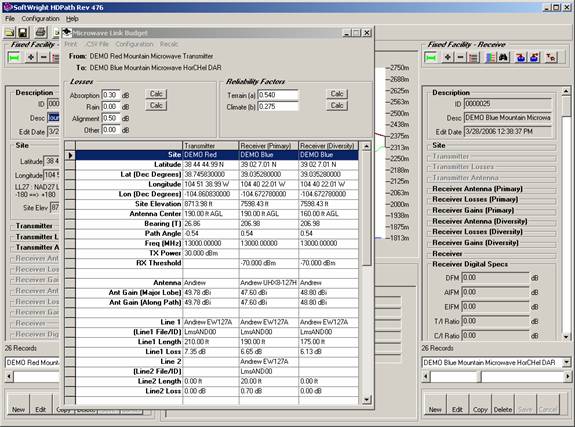The width and height of the screenshot is (575, 427).
Task: Click the New button in left transmitter panel
Action: tap(18, 405)
